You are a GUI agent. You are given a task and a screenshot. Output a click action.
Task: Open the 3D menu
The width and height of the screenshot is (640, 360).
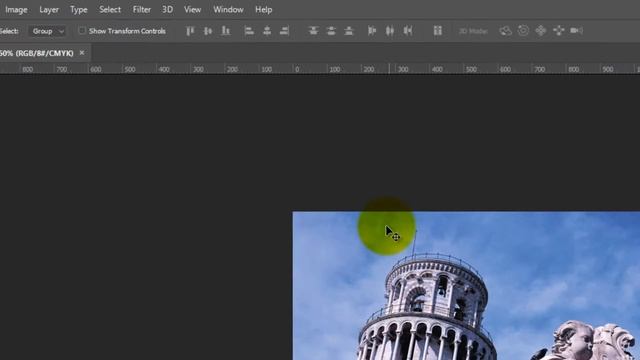click(x=167, y=9)
